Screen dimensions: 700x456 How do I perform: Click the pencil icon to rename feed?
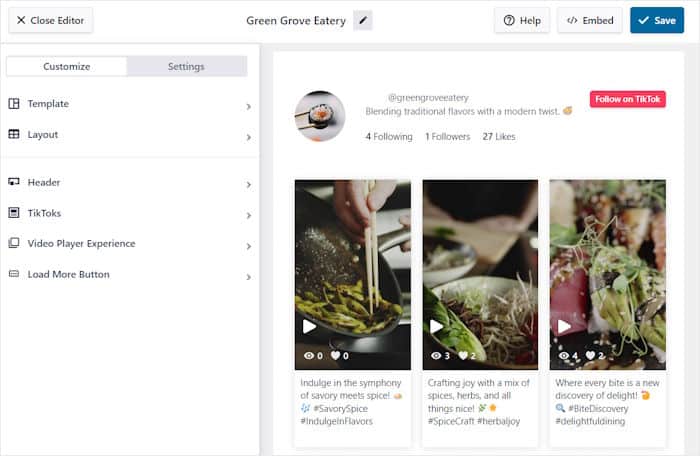(363, 21)
